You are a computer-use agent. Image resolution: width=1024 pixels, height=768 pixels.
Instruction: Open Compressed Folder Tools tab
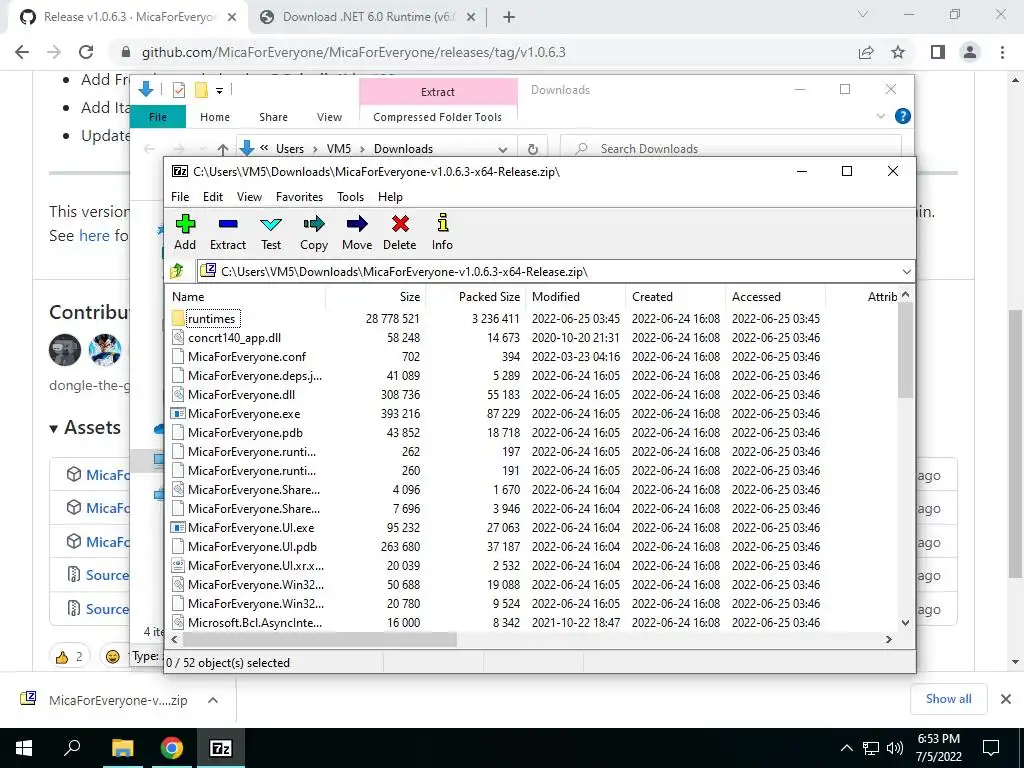tap(438, 117)
